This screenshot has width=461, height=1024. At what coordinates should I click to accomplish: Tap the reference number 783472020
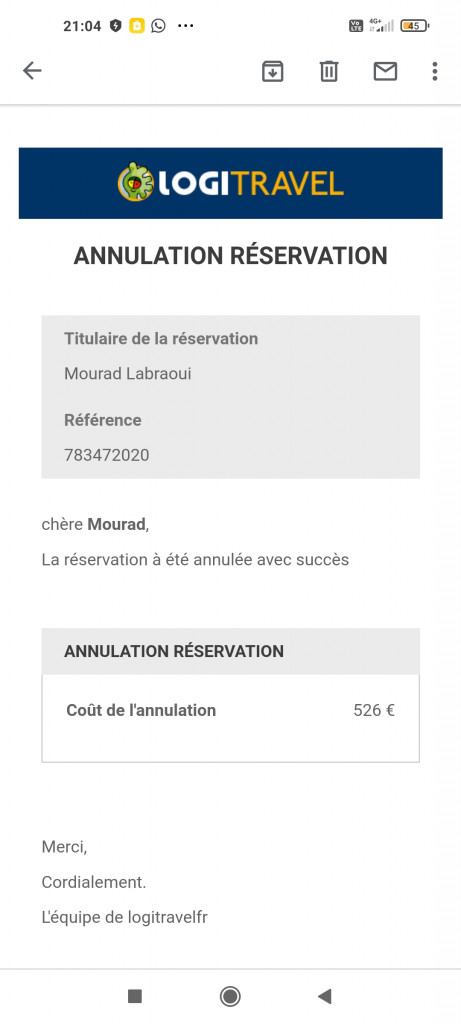106,455
